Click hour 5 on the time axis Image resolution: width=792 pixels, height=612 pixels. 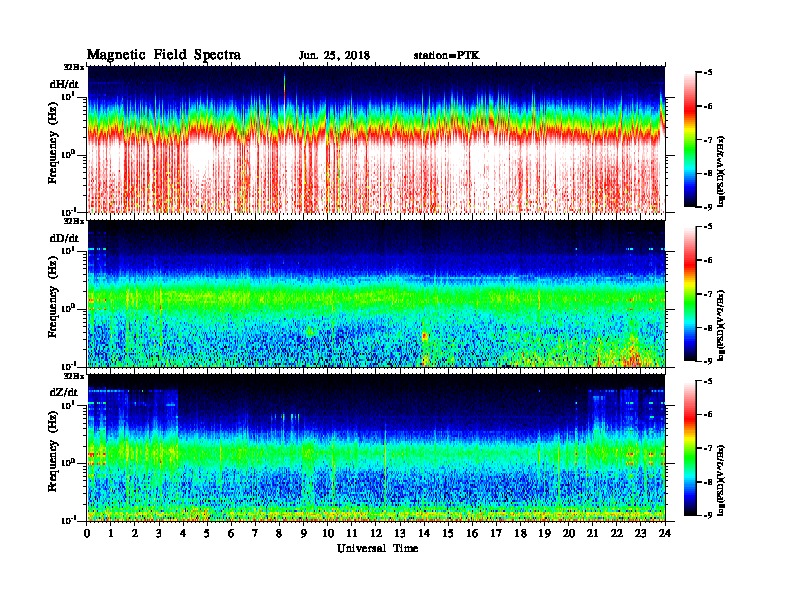208,534
